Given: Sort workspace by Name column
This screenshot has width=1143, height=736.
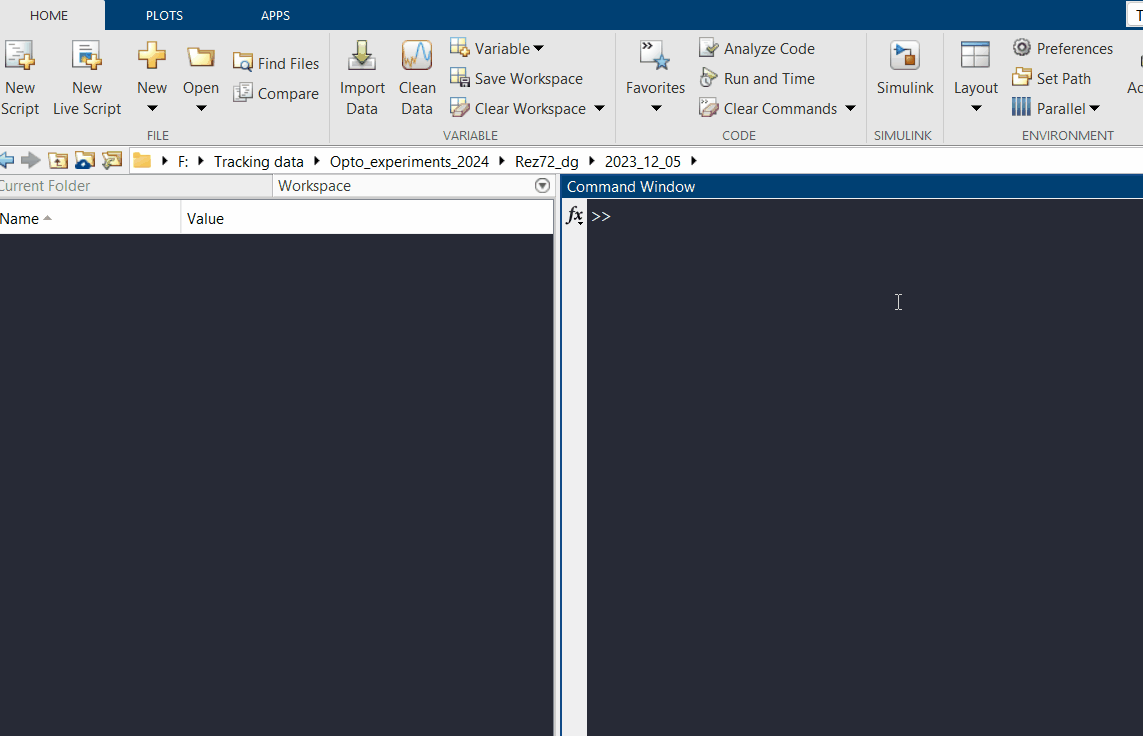Looking at the screenshot, I should tap(90, 219).
